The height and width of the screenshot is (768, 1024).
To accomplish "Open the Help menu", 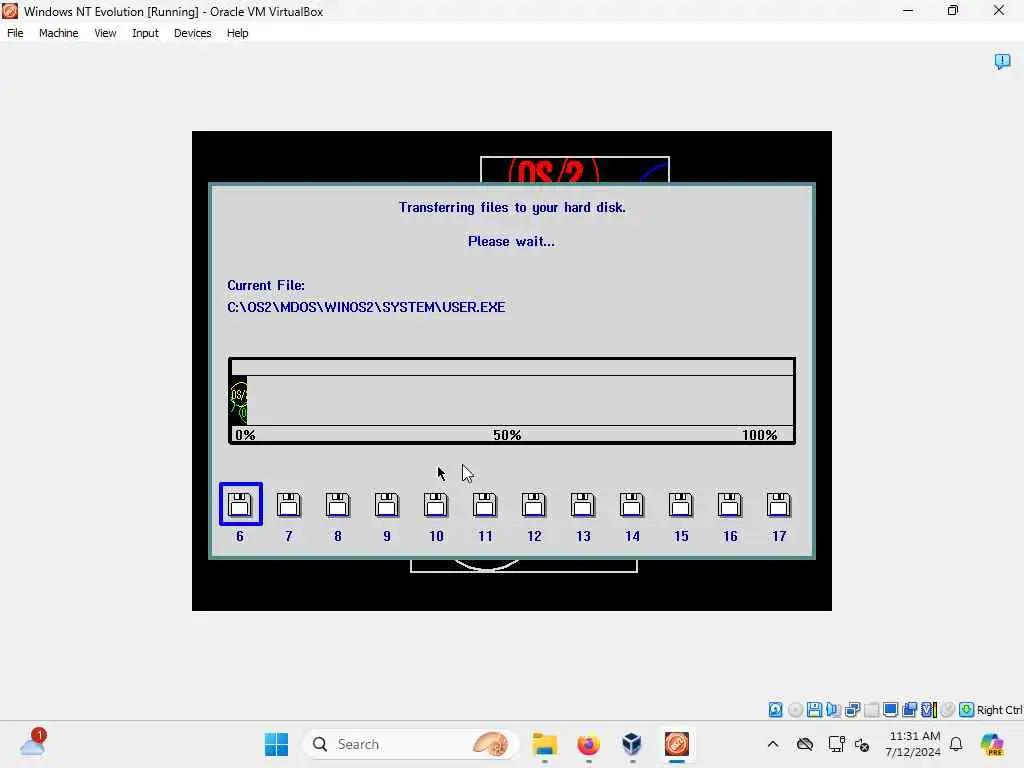I will 237,33.
